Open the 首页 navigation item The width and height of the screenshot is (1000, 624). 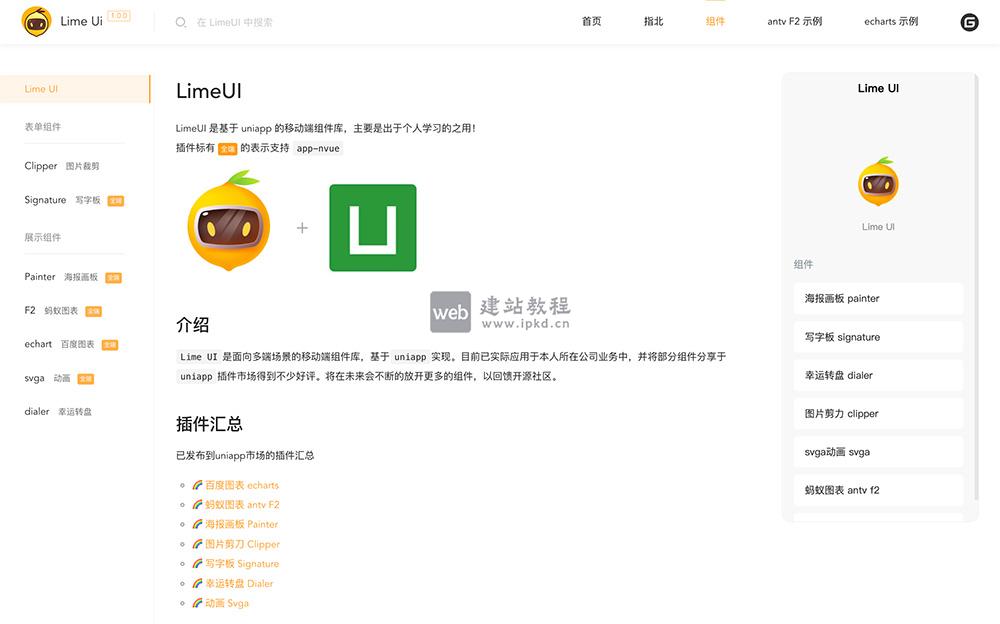590,20
